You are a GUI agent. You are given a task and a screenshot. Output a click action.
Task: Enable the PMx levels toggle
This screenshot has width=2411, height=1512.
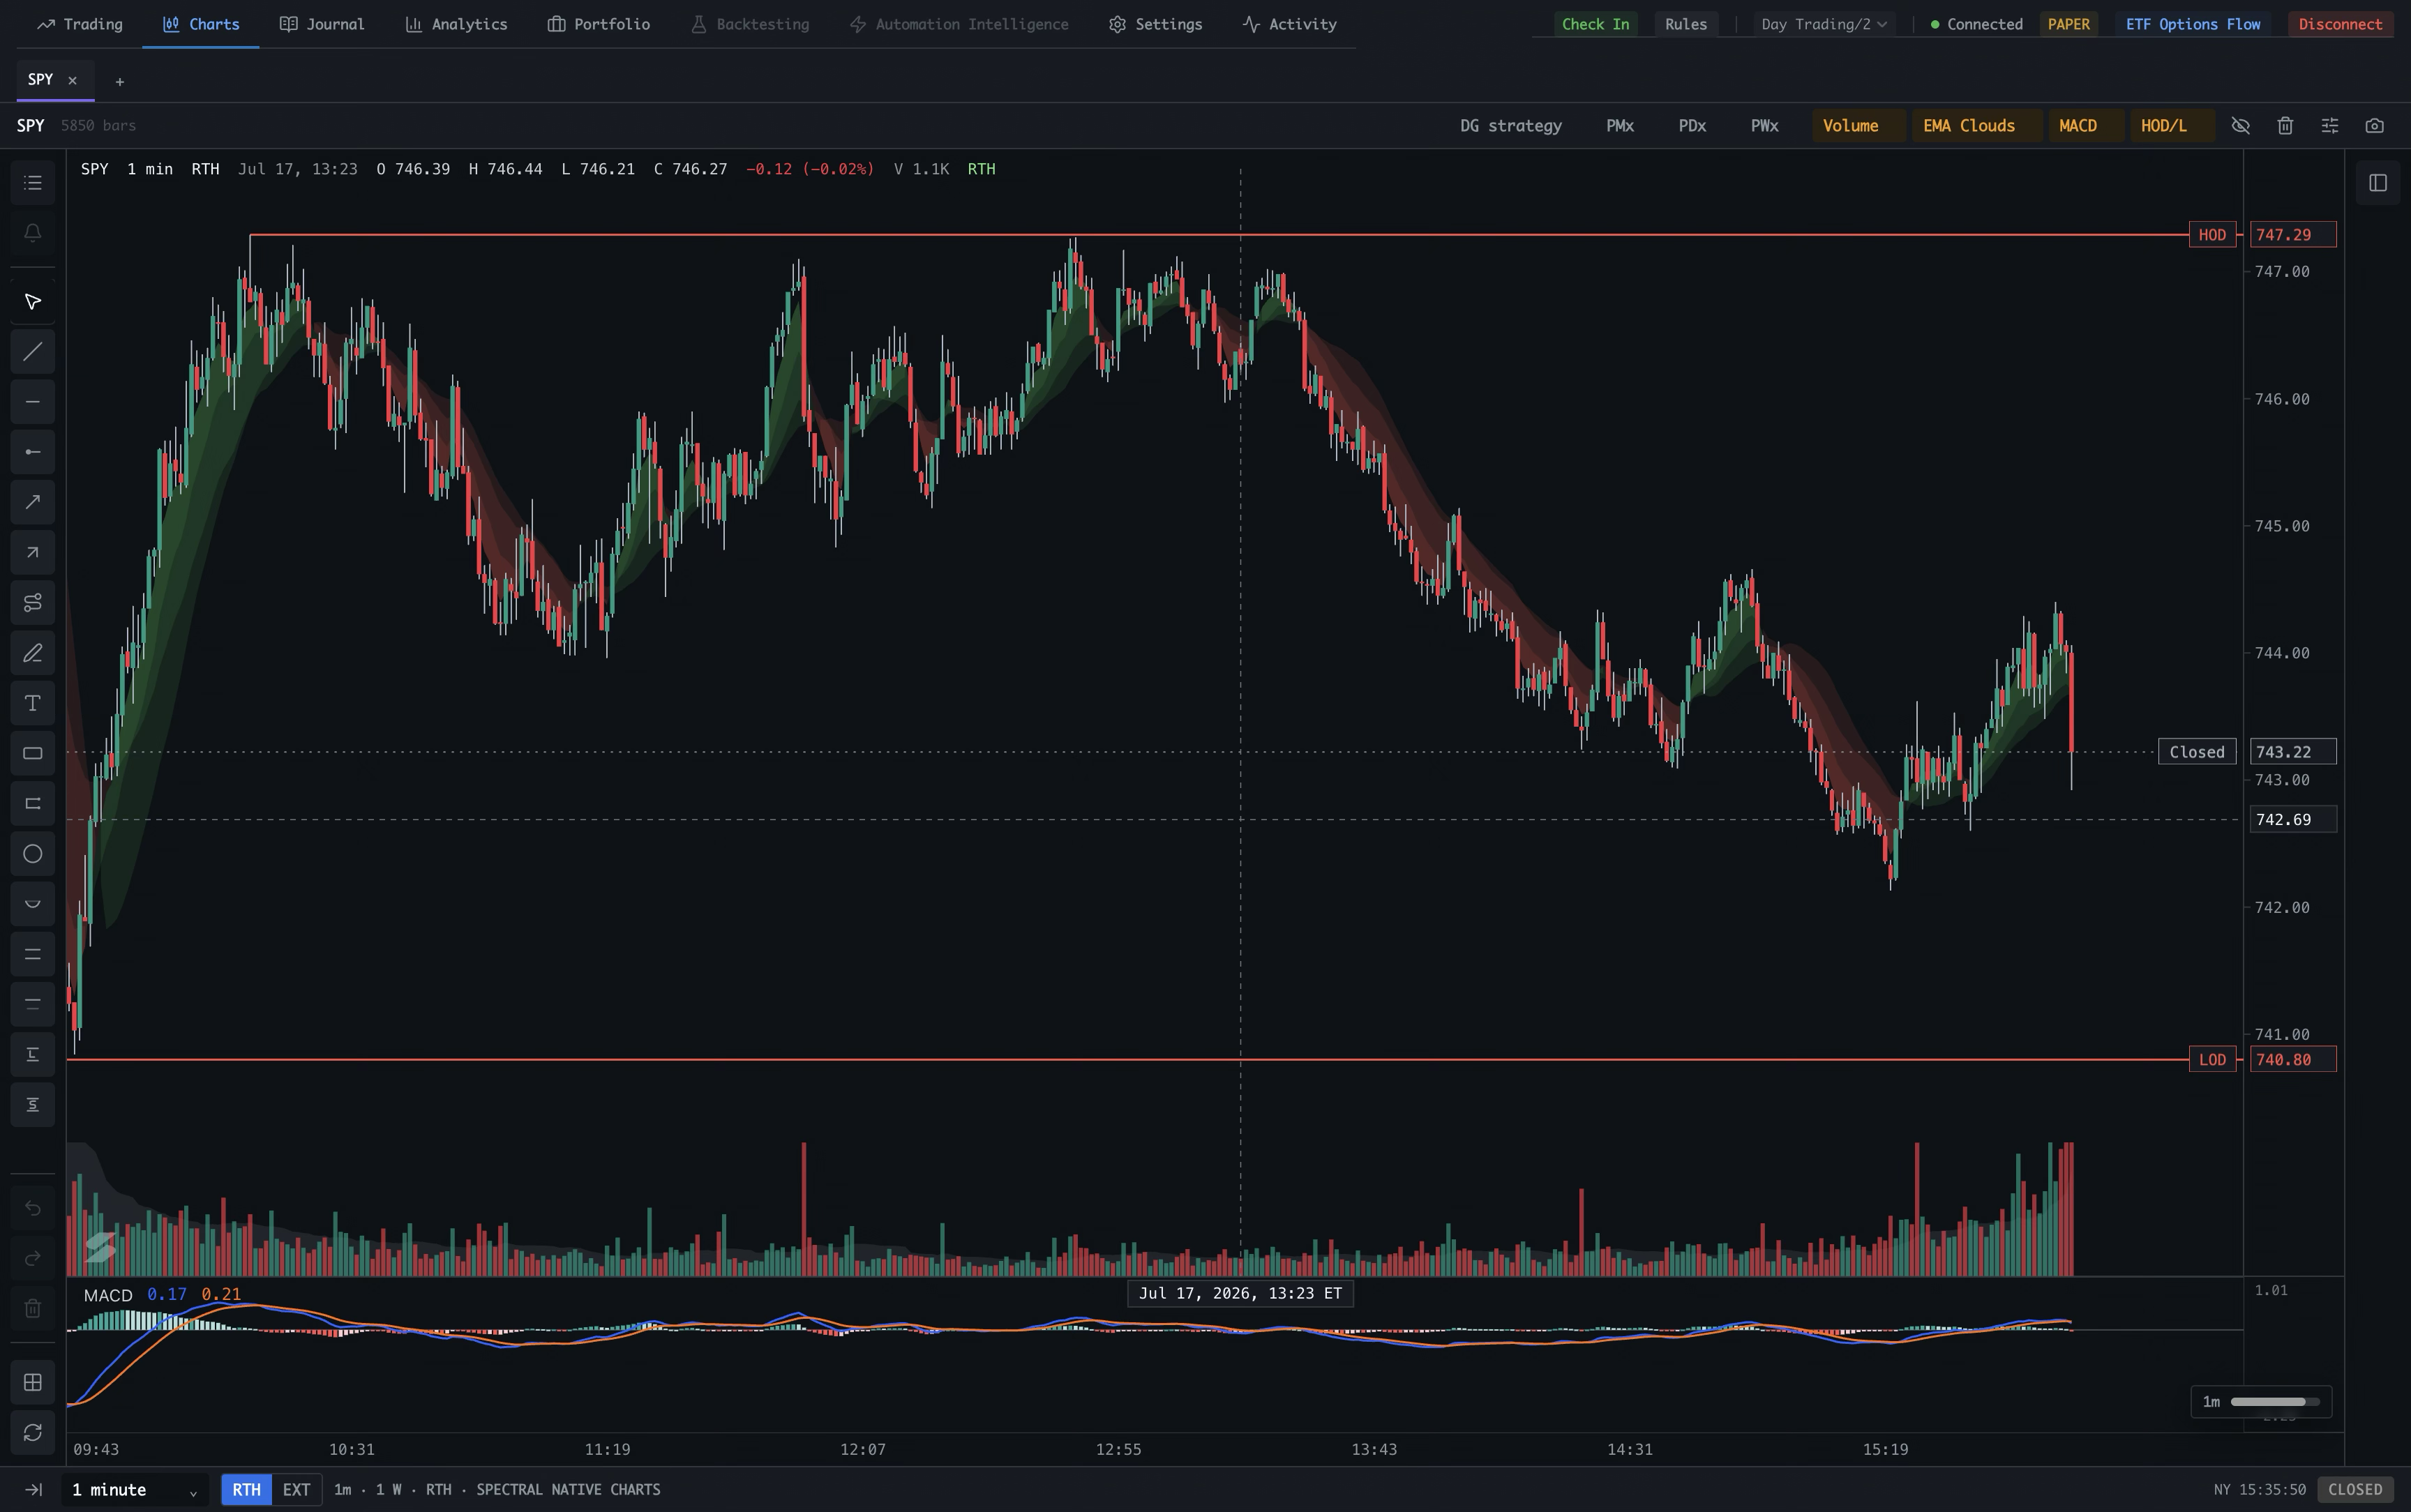(x=1620, y=126)
